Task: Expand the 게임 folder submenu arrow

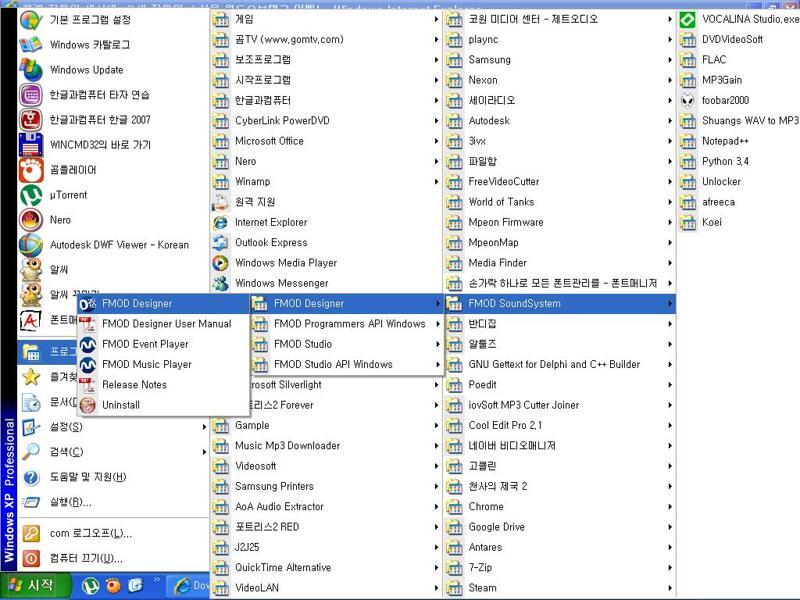Action: (x=436, y=19)
